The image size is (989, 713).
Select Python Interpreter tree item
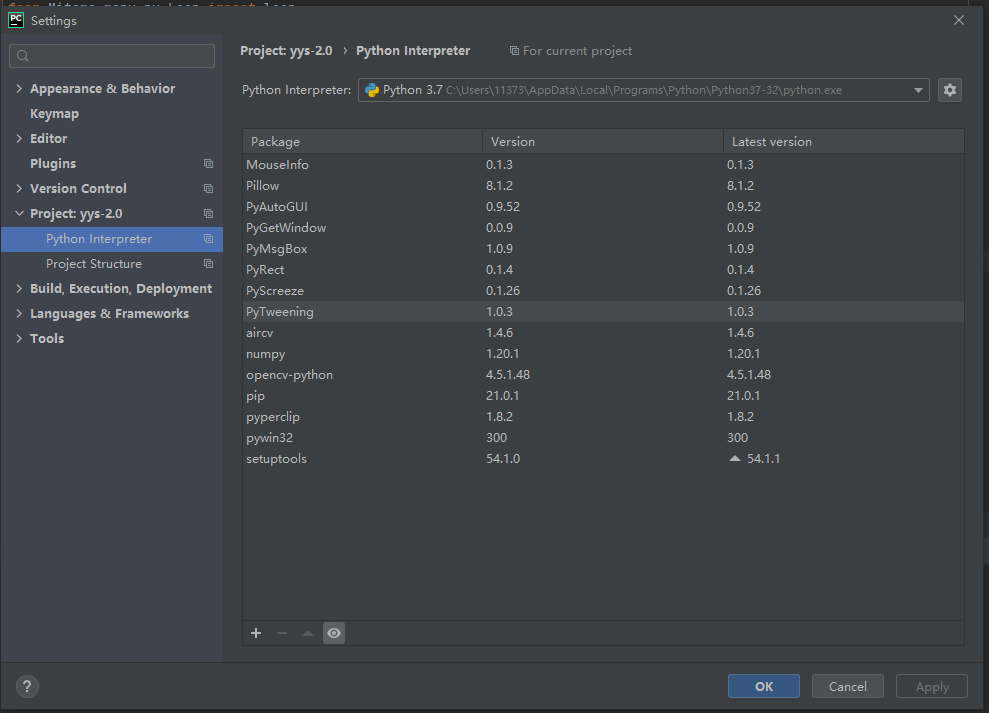click(99, 239)
